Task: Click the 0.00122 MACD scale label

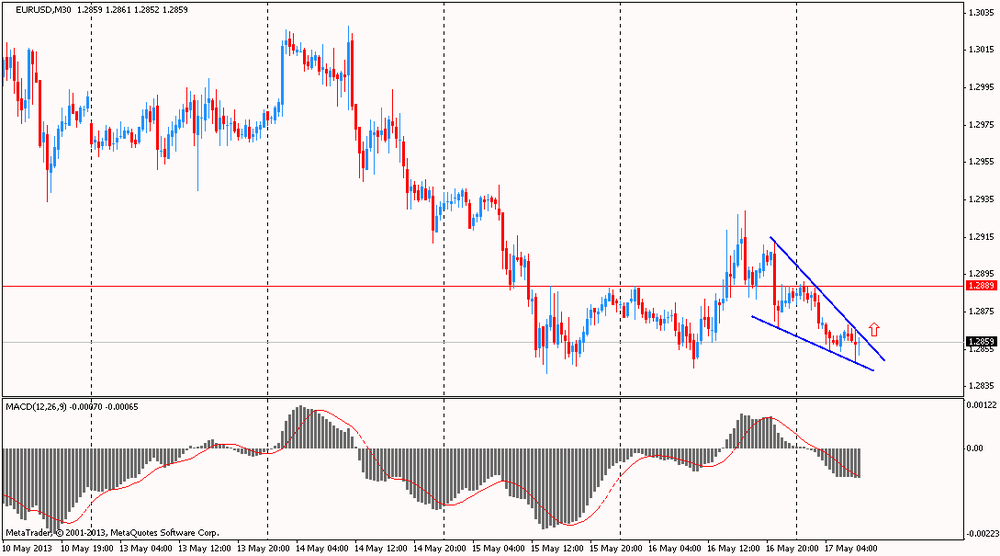Action: (x=980, y=404)
